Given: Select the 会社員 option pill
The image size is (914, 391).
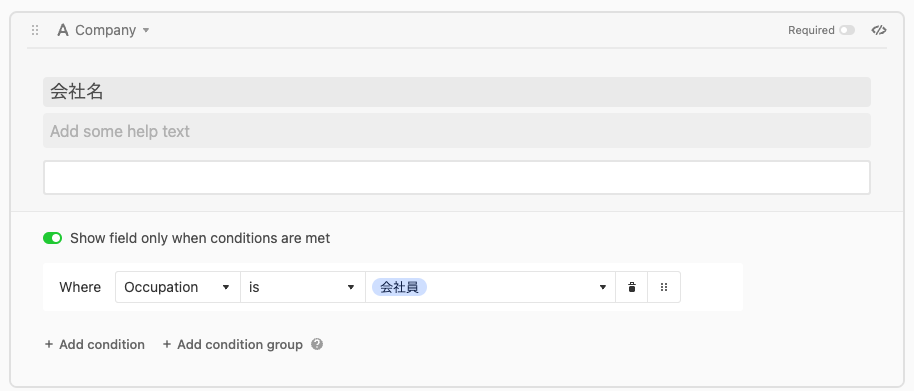Looking at the screenshot, I should [399, 287].
